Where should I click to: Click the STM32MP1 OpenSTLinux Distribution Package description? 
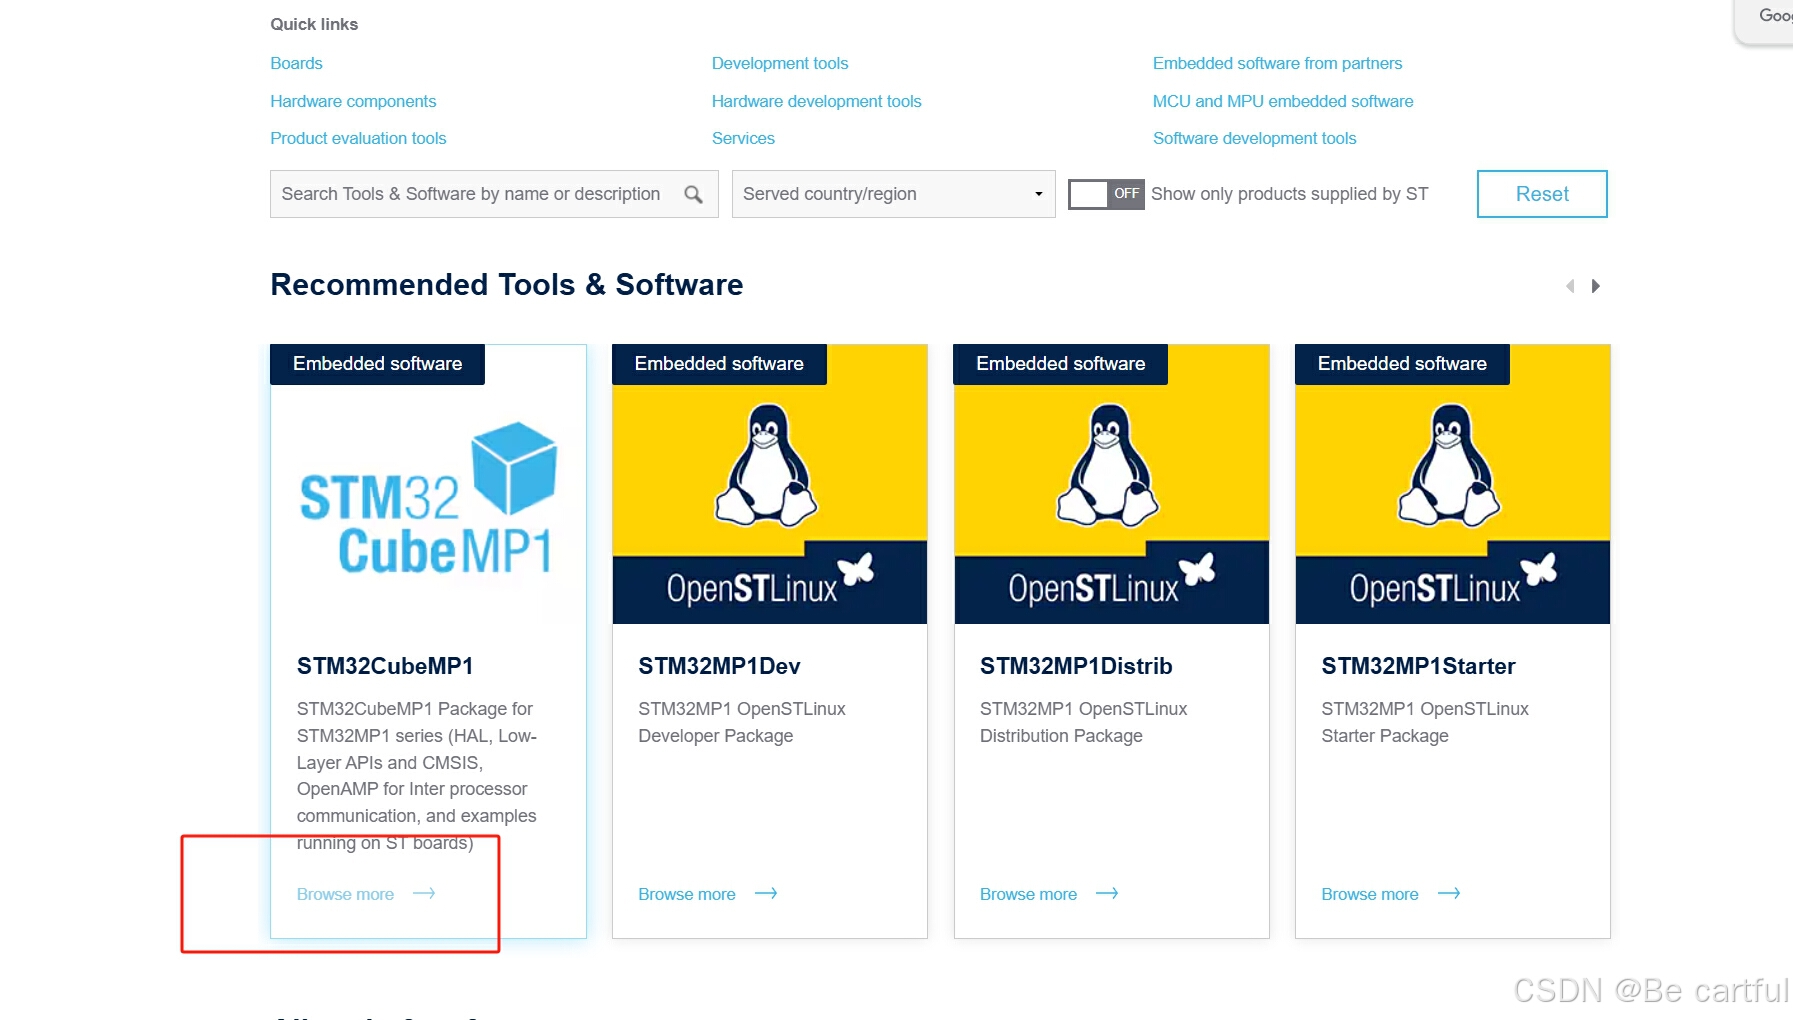(1083, 722)
